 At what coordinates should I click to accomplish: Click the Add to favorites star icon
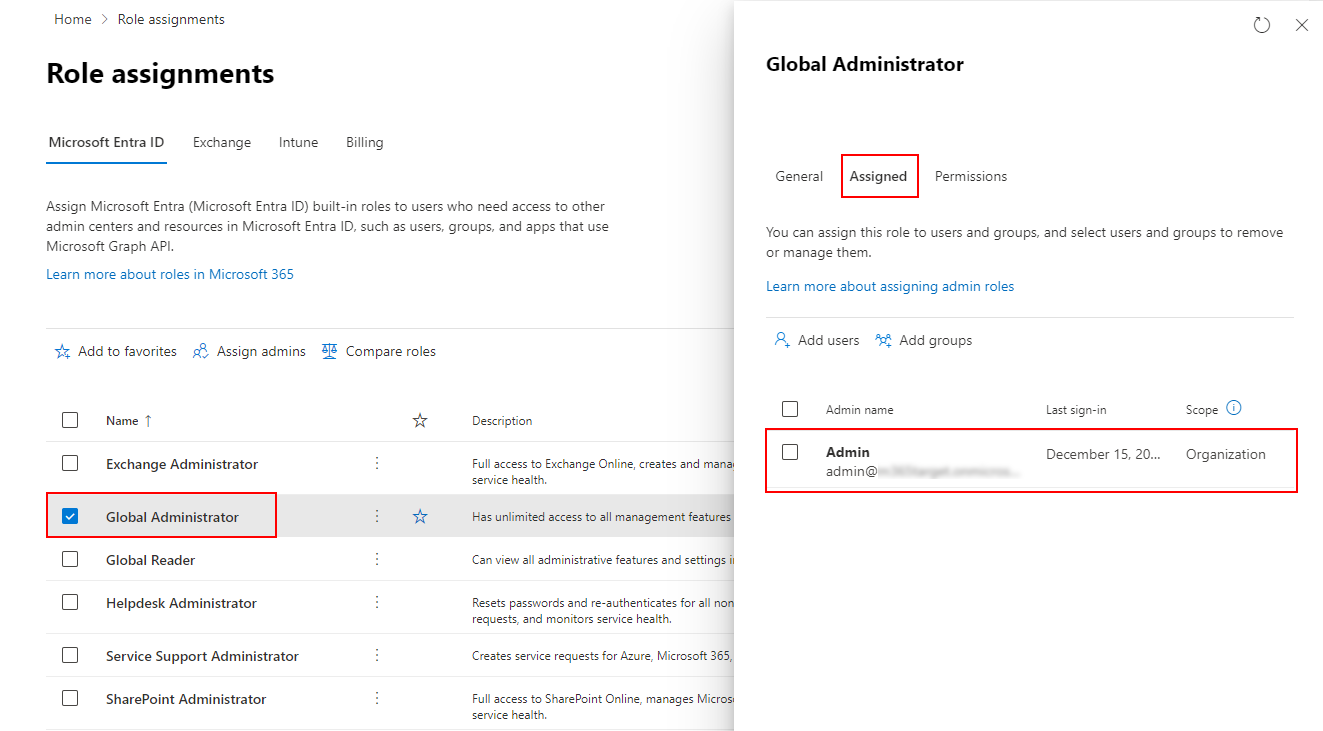click(62, 351)
